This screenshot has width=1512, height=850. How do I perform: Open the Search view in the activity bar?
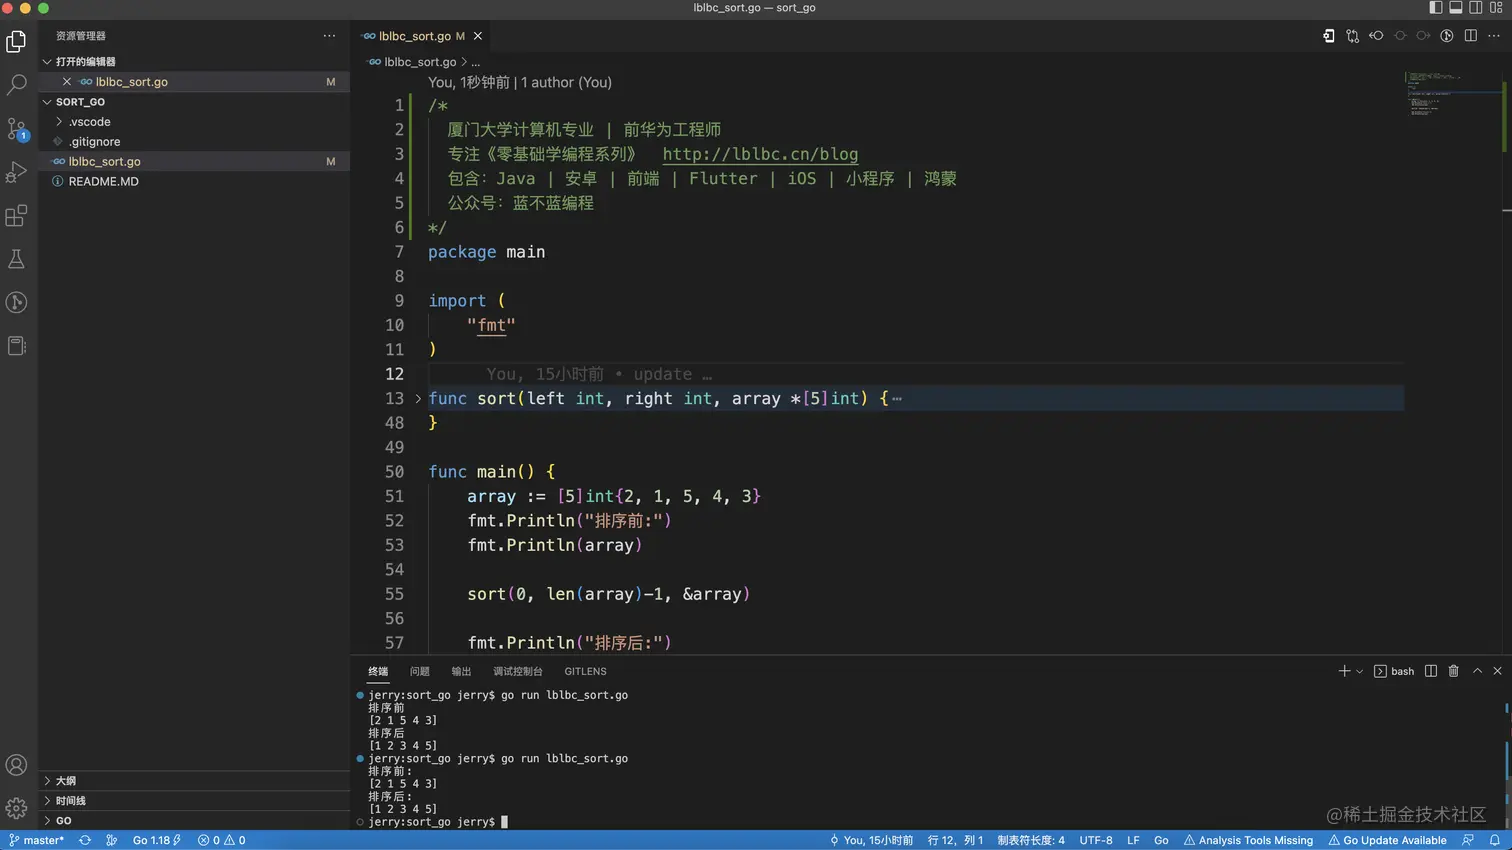tap(16, 85)
